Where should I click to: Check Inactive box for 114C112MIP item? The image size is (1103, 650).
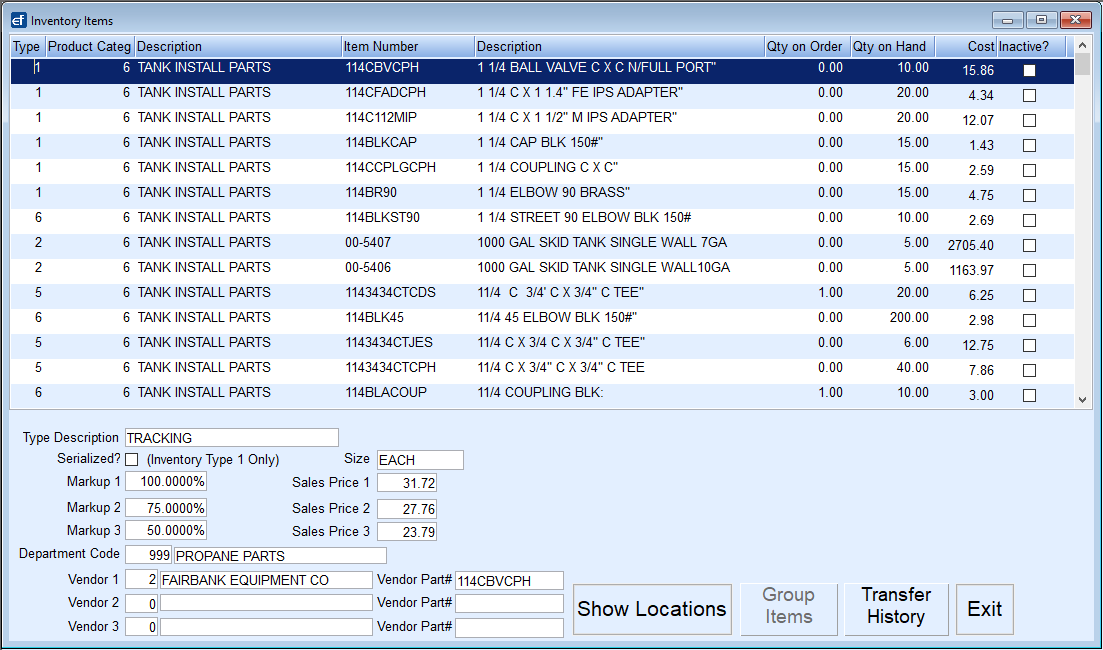pyautogui.click(x=1029, y=120)
